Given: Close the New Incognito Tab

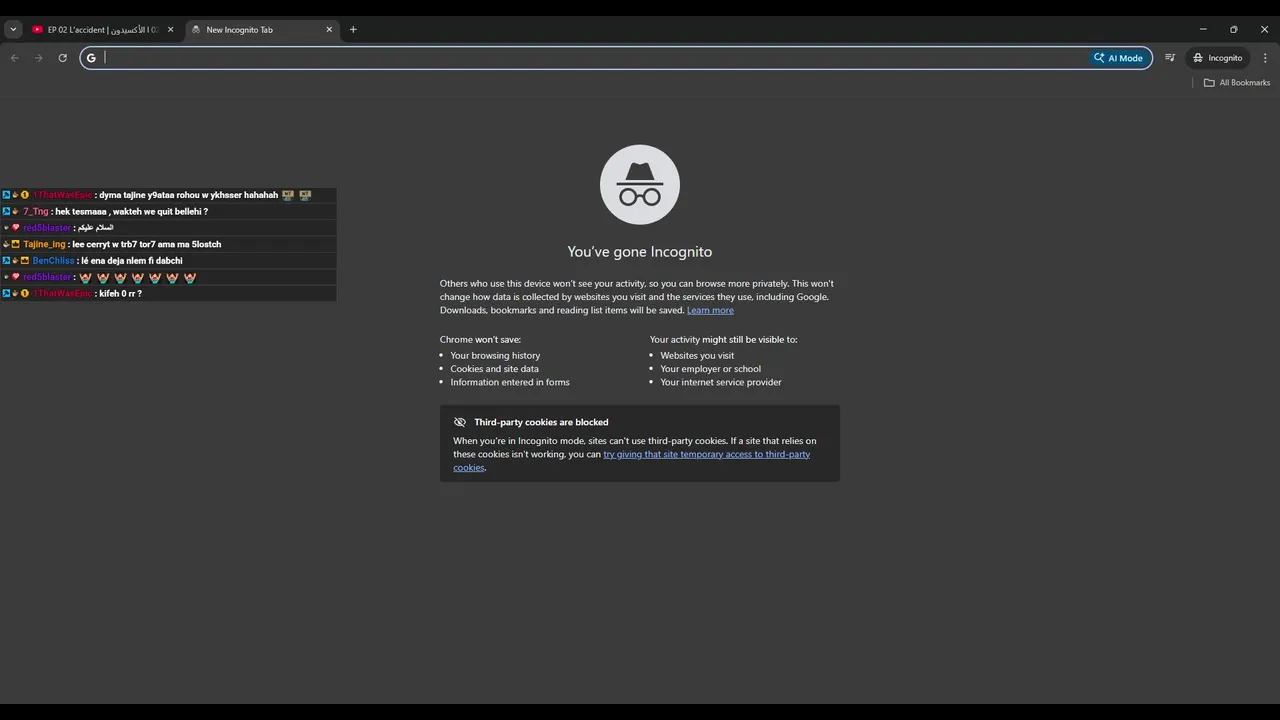Looking at the screenshot, I should pos(329,30).
